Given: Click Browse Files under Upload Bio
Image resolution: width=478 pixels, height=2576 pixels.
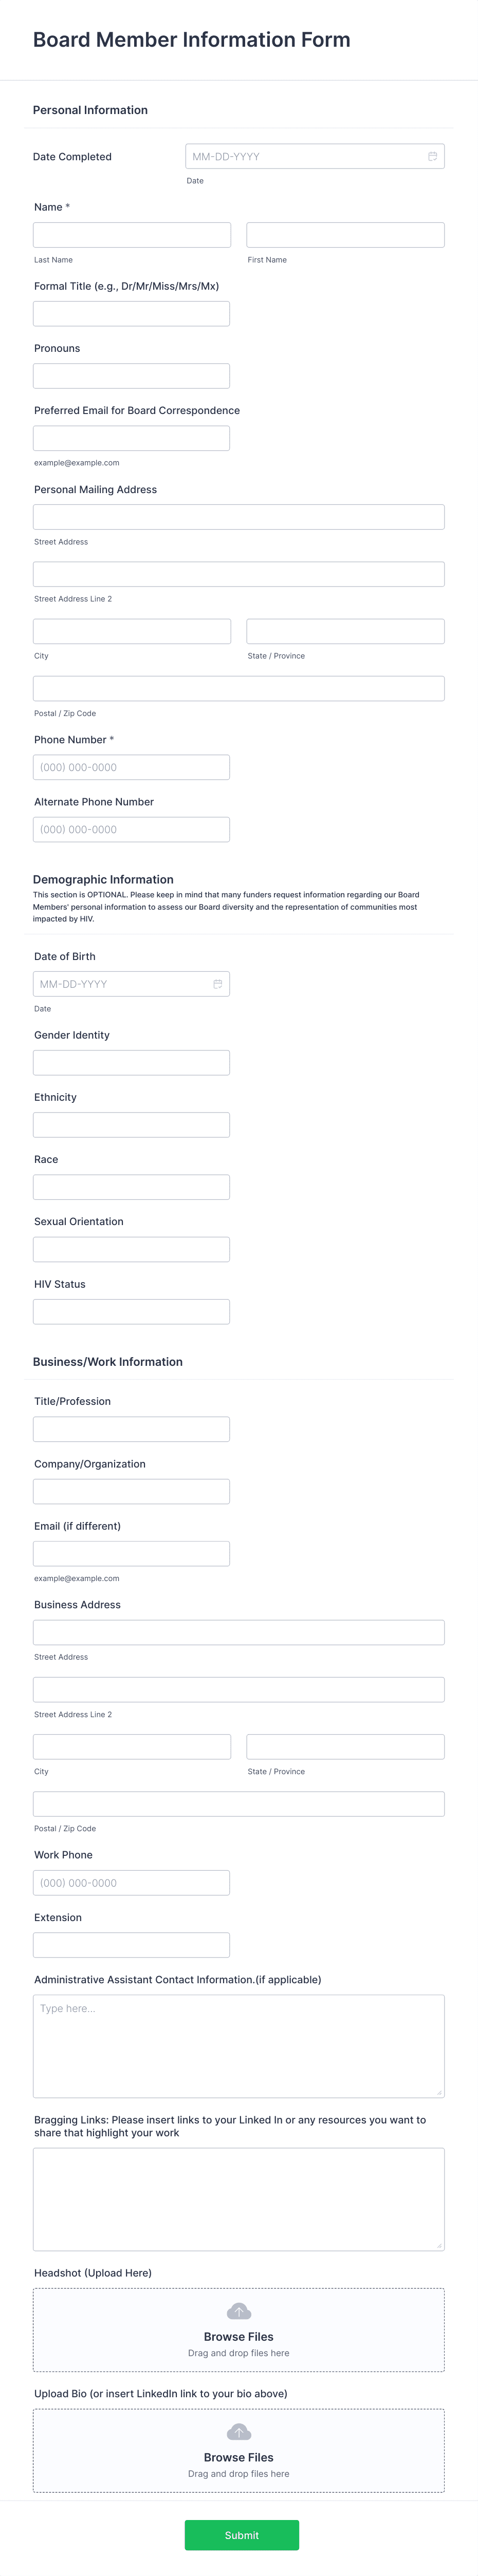Looking at the screenshot, I should coord(239,2457).
